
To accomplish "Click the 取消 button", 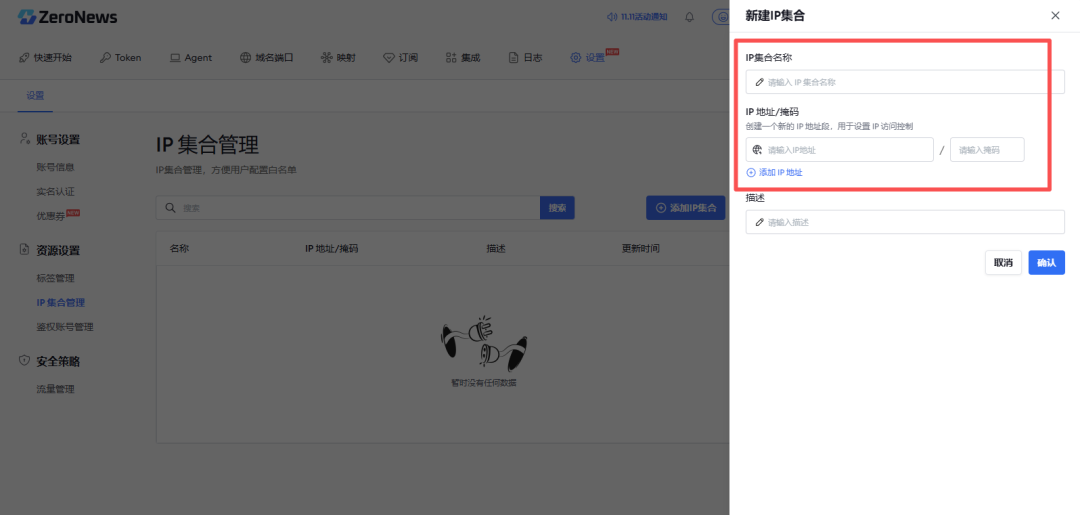I will point(1004,262).
